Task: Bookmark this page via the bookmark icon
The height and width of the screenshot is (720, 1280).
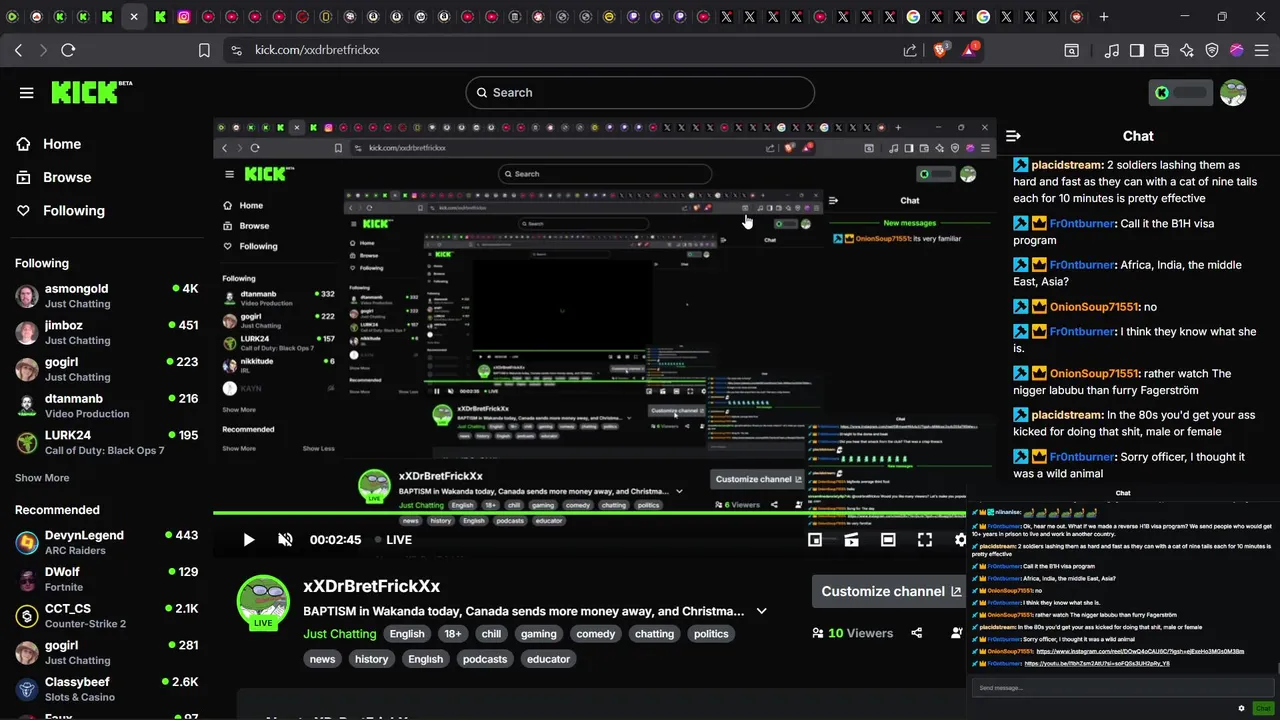Action: [x=204, y=50]
